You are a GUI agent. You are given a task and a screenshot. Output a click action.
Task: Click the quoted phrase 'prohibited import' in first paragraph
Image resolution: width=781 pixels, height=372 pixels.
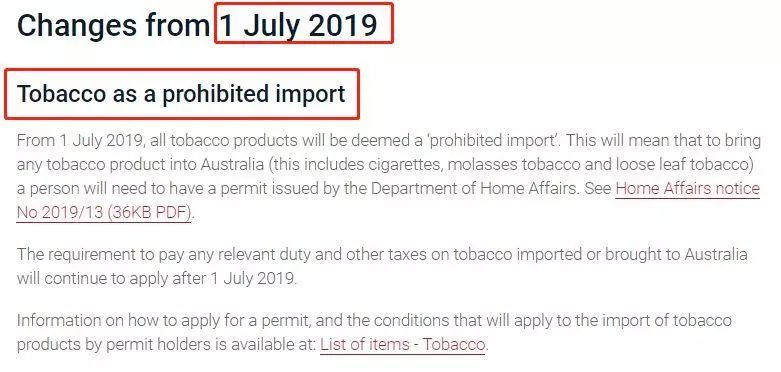coord(493,141)
